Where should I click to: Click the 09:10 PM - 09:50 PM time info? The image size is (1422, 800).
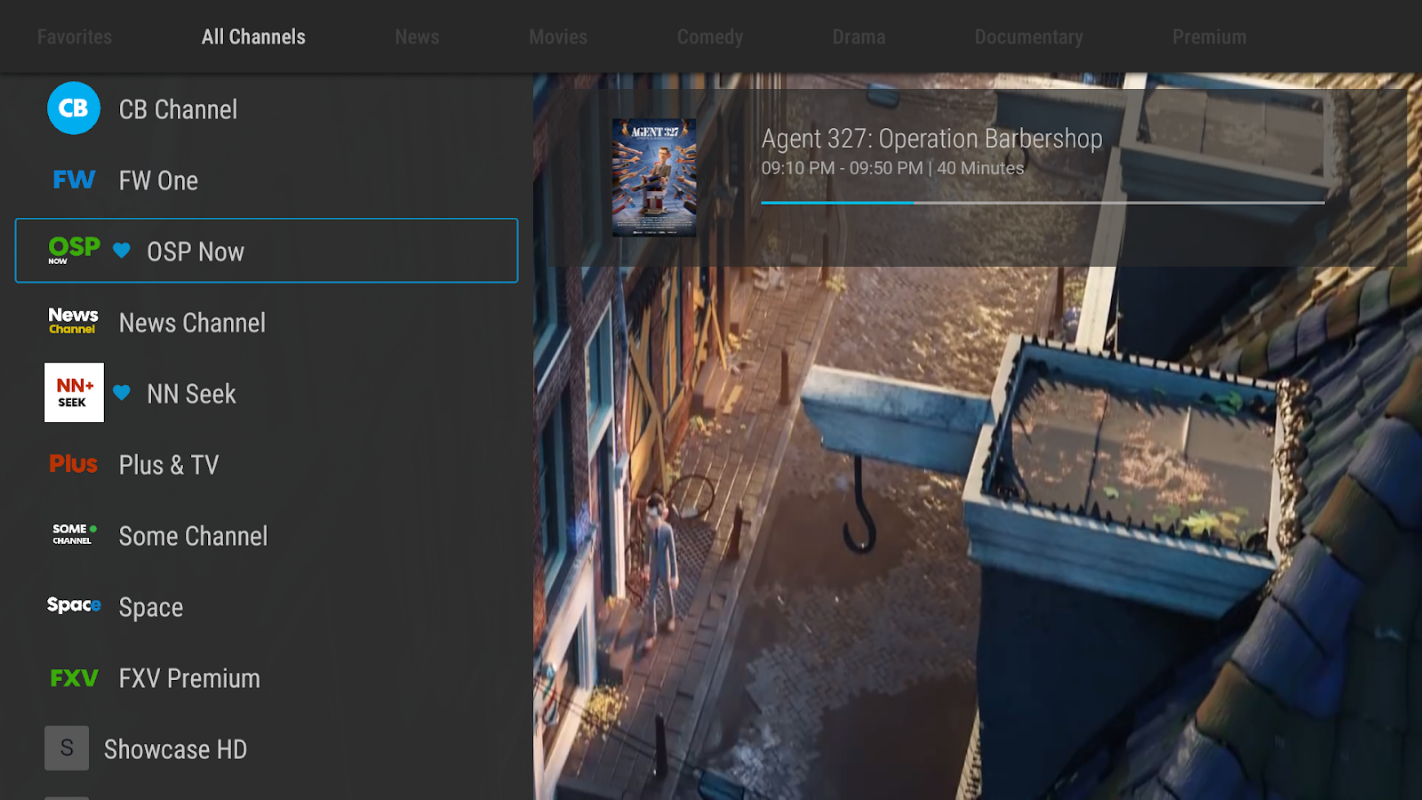click(893, 168)
